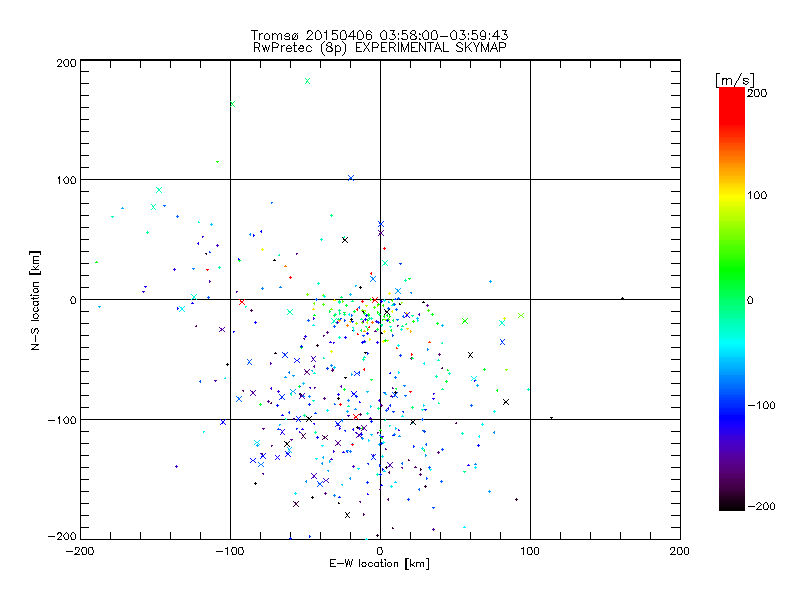The width and height of the screenshot is (800, 600).
Task: Select the black bottom of the color bar
Action: 731,503
